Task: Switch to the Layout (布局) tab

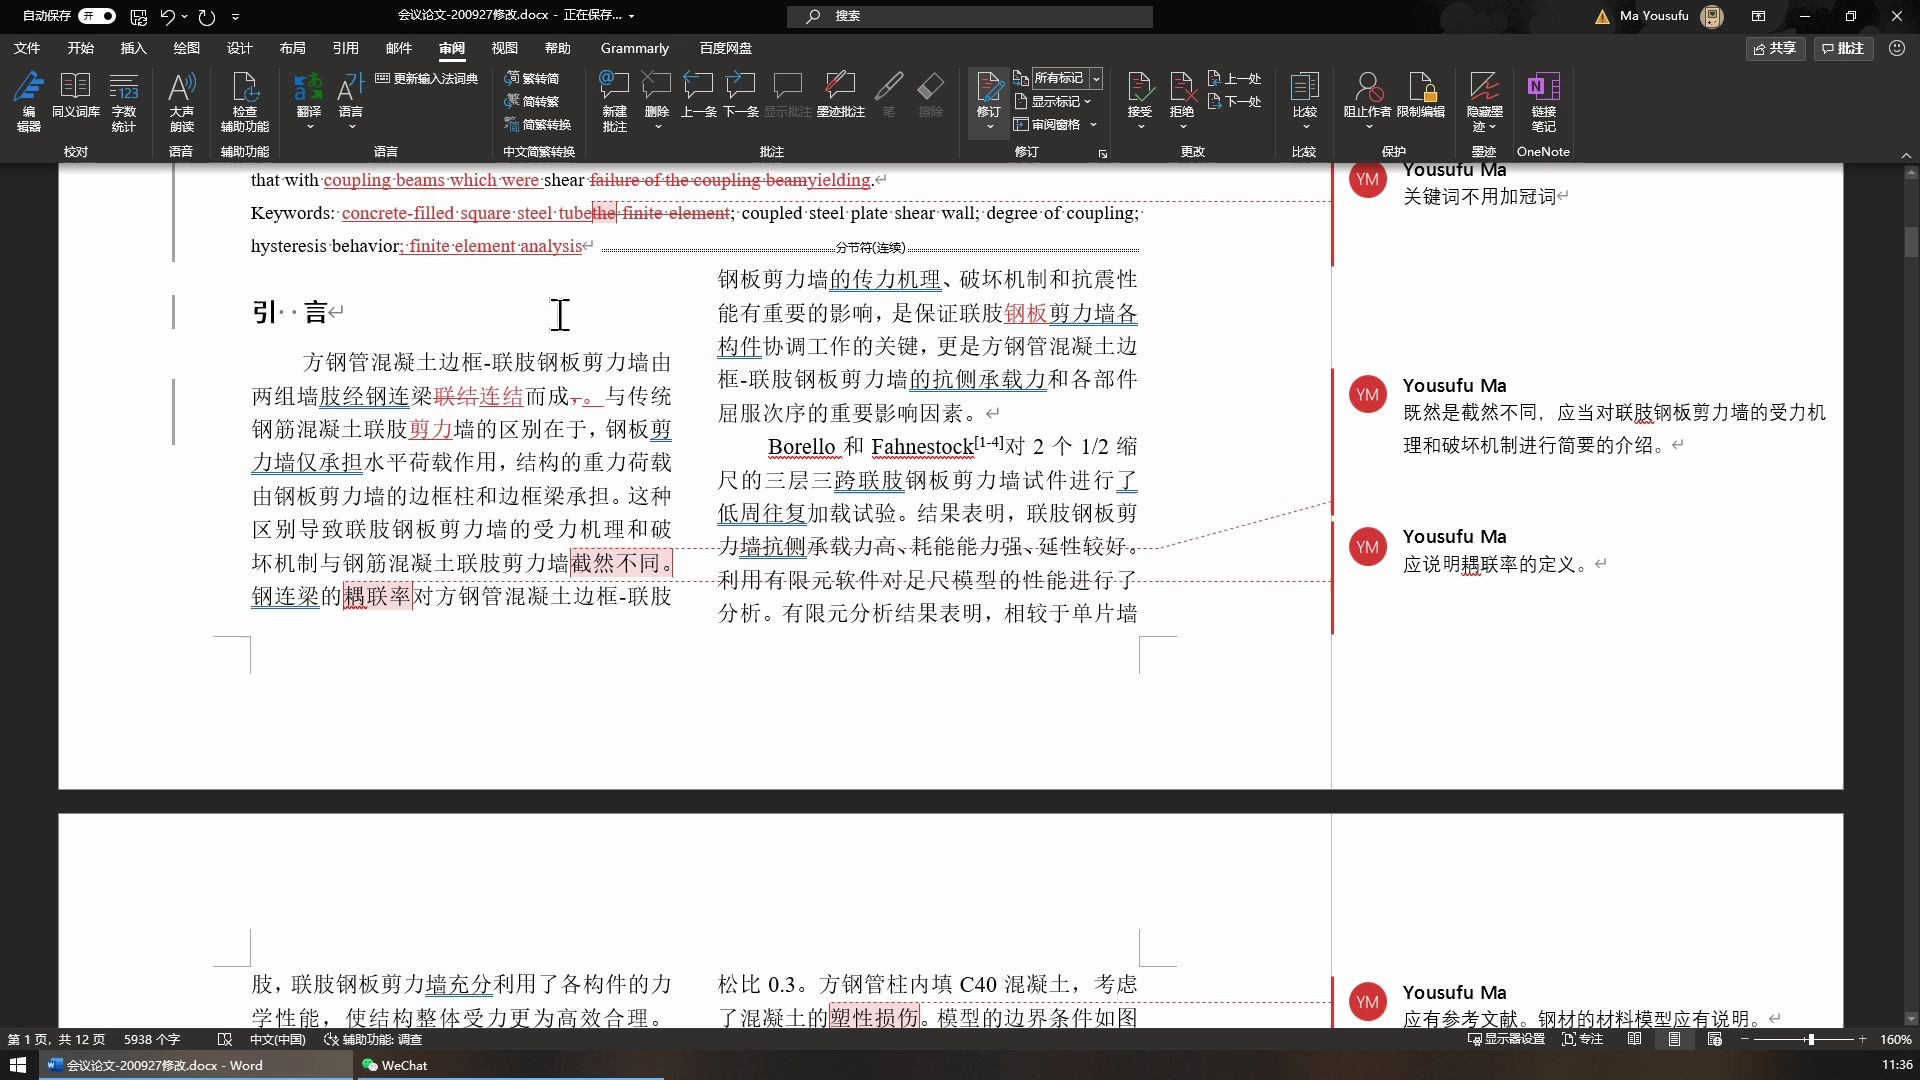Action: (292, 48)
